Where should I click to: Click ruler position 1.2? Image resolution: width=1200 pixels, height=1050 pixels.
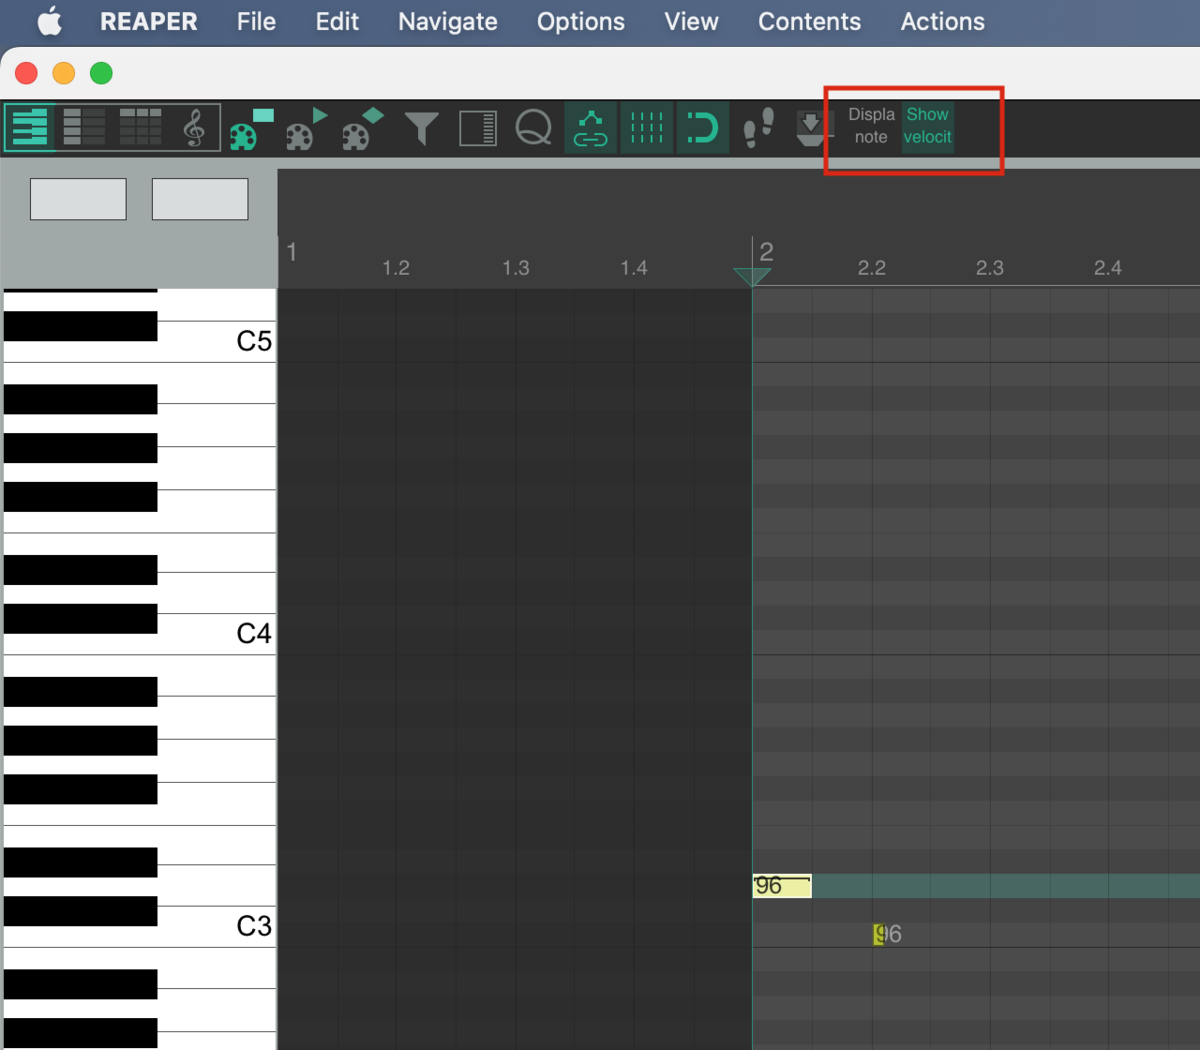click(x=396, y=268)
